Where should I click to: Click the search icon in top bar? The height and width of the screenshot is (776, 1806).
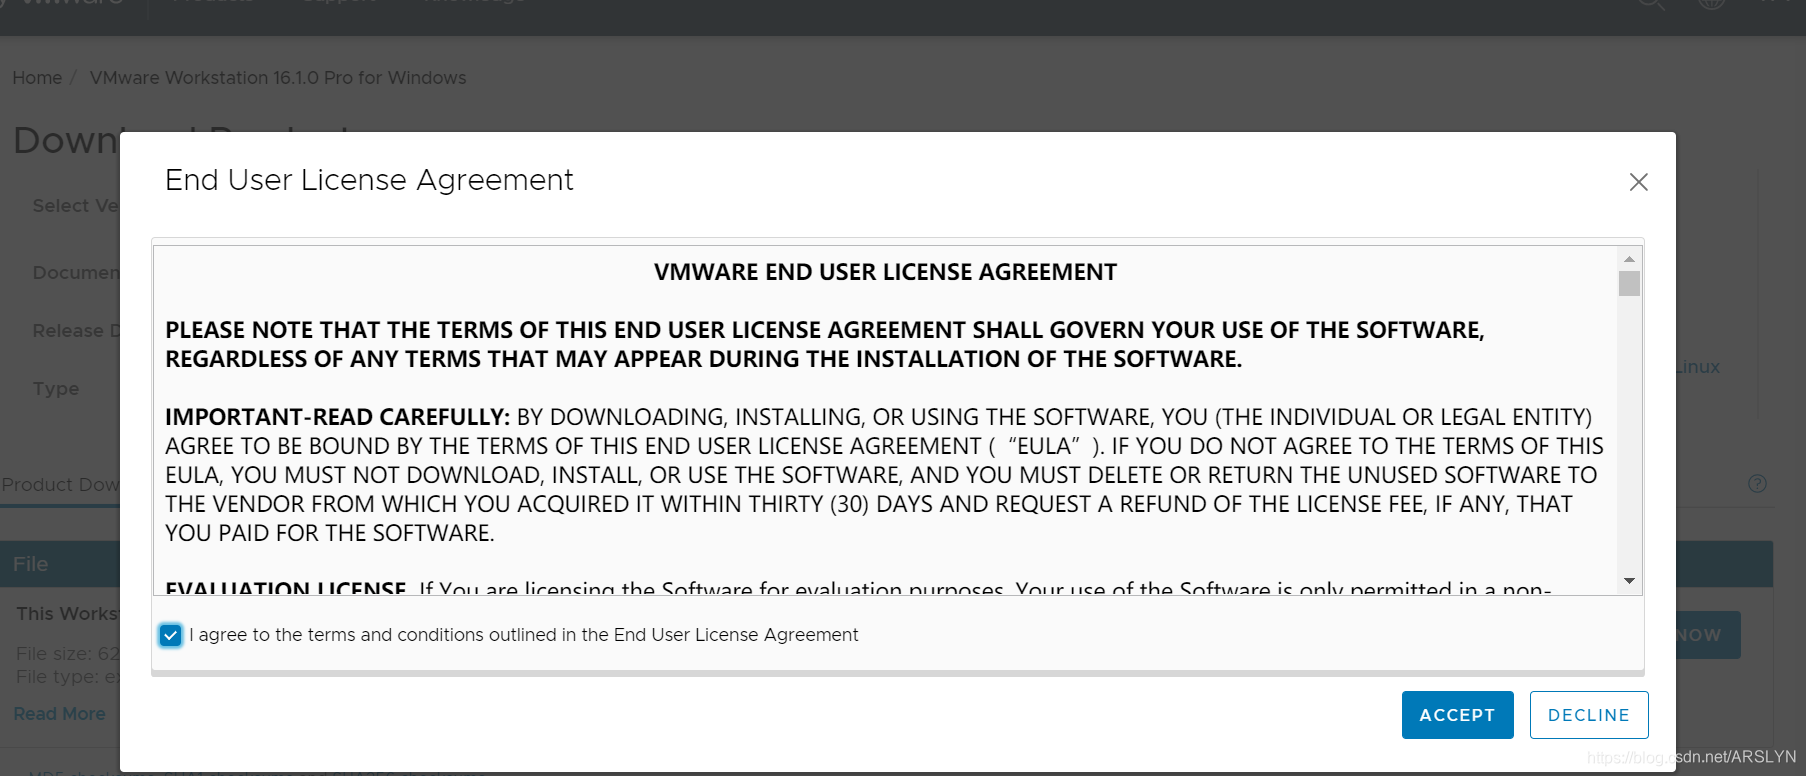[x=1651, y=3]
